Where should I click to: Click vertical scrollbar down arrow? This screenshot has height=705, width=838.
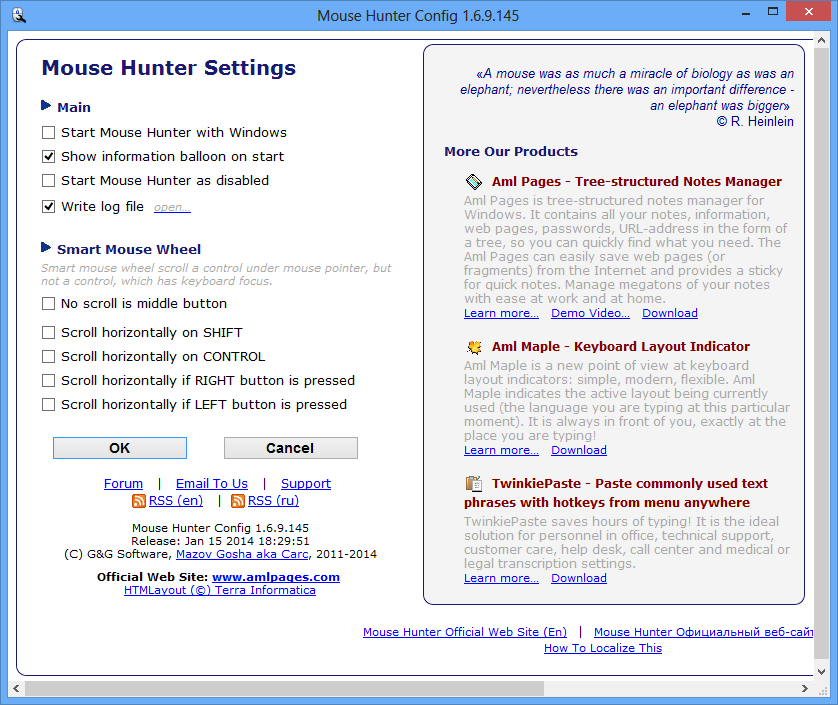click(821, 672)
